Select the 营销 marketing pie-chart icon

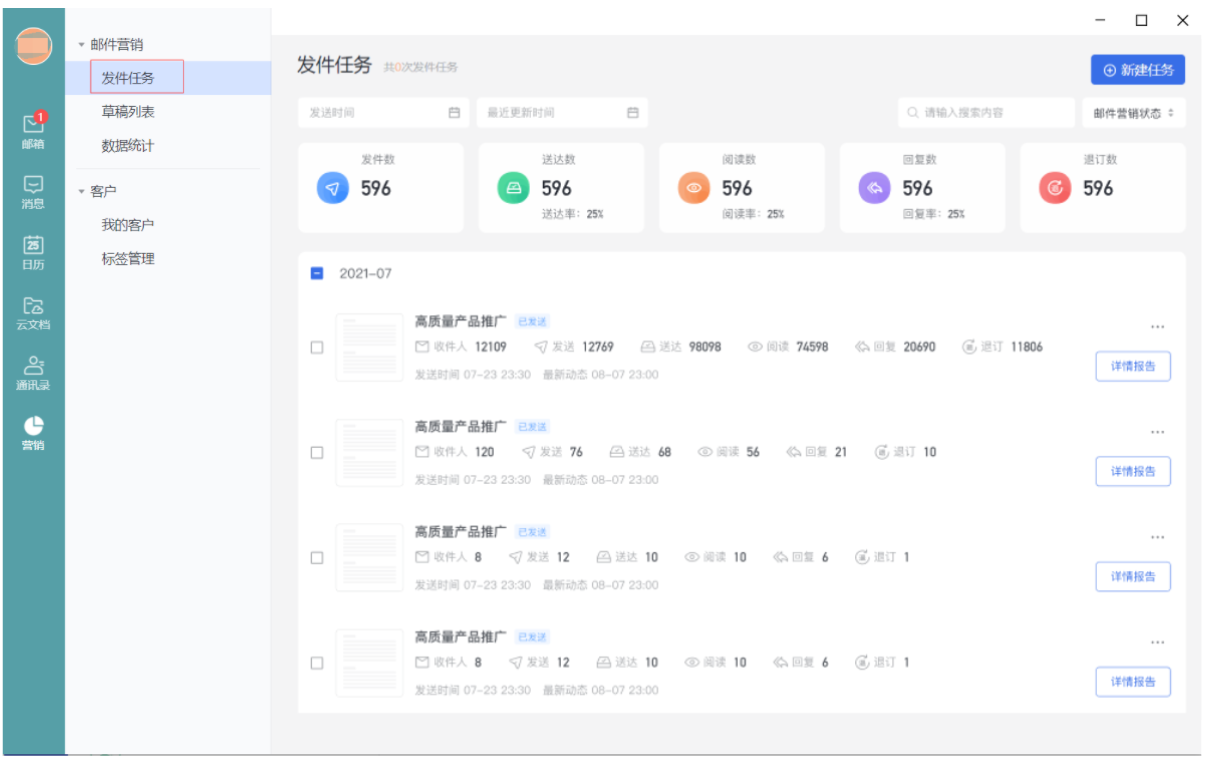click(34, 432)
